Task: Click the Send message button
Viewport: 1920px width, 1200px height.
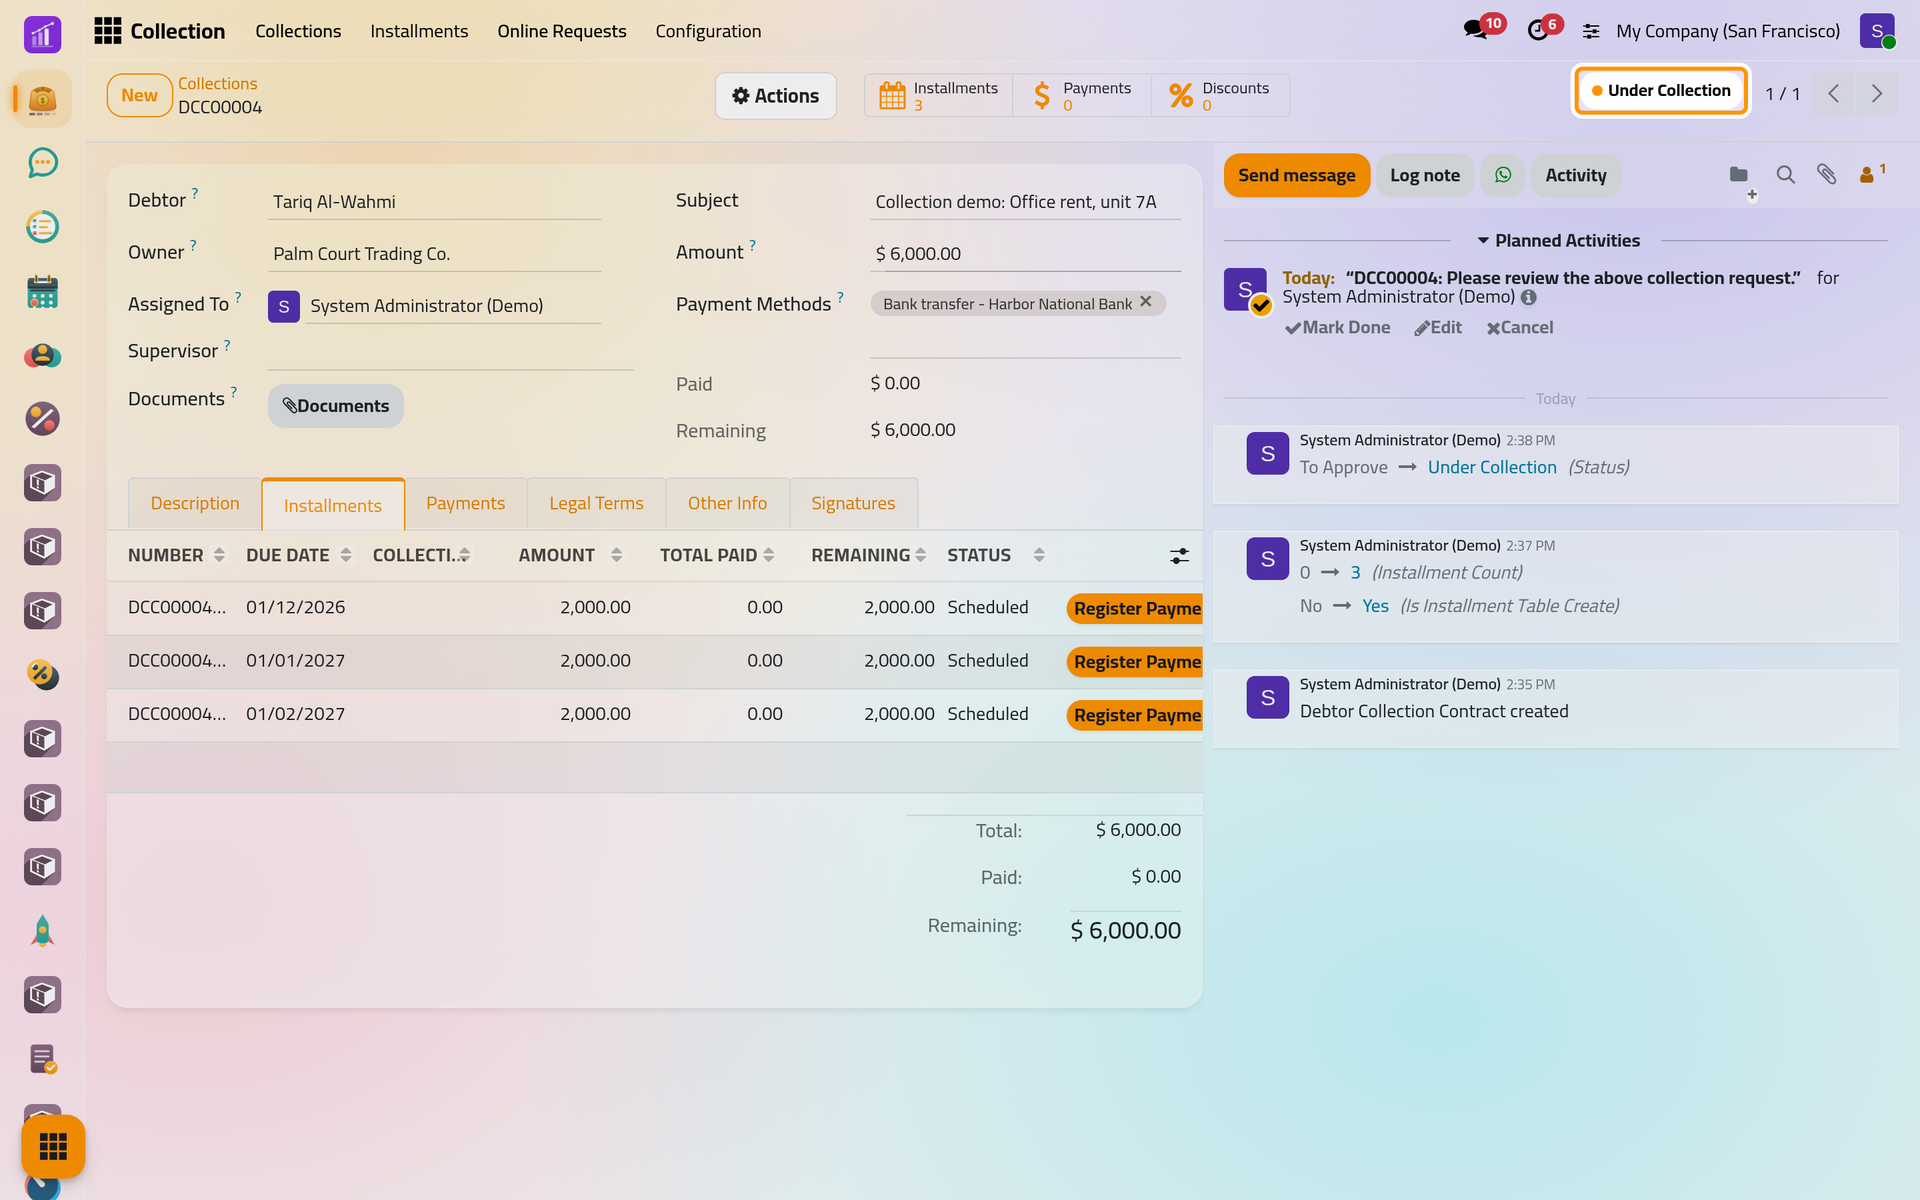Action: click(x=1297, y=175)
